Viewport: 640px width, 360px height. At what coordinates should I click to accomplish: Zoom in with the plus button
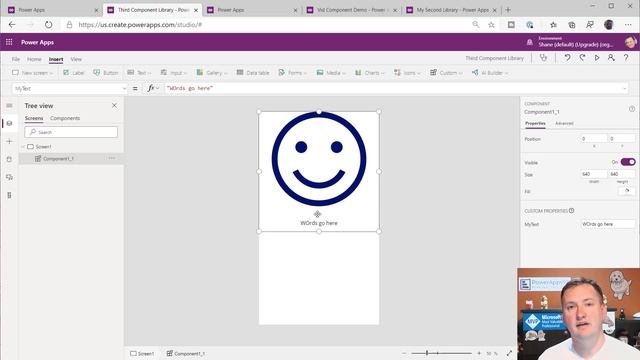coord(479,353)
